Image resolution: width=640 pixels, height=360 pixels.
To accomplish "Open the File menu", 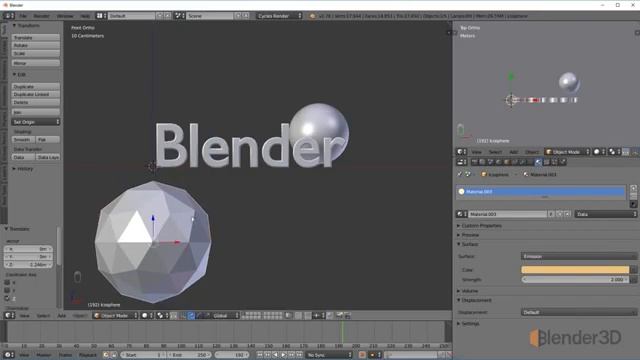I will point(23,16).
